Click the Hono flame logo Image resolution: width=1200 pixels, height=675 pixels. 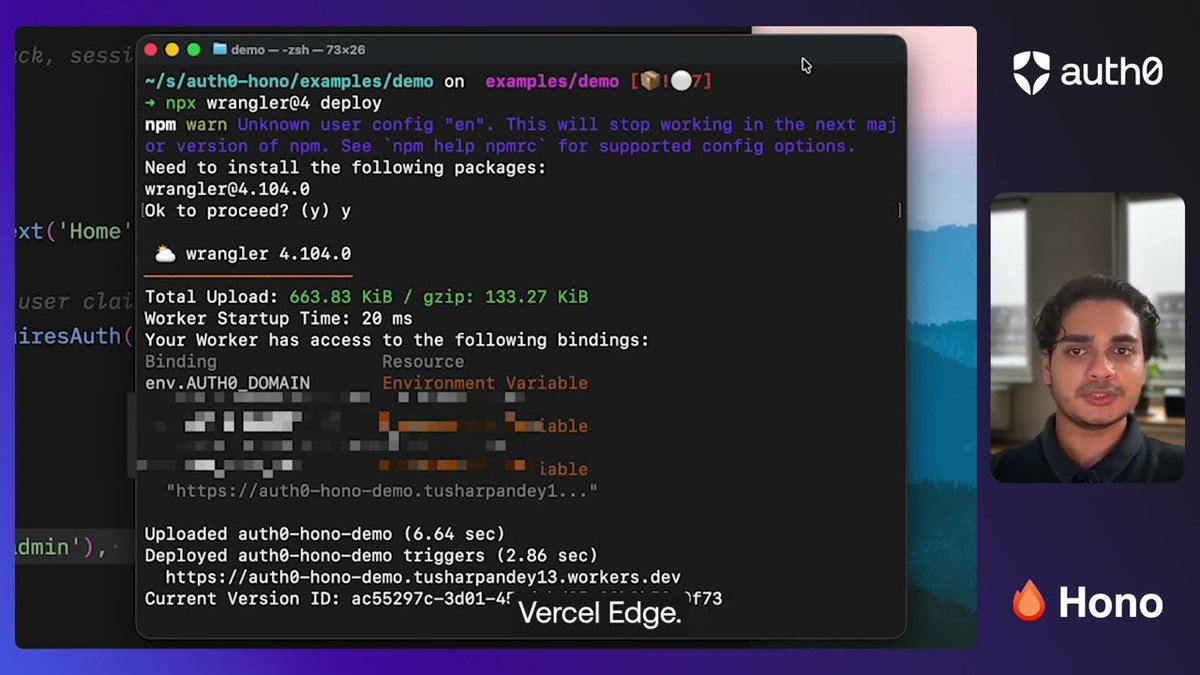pyautogui.click(x=1028, y=601)
